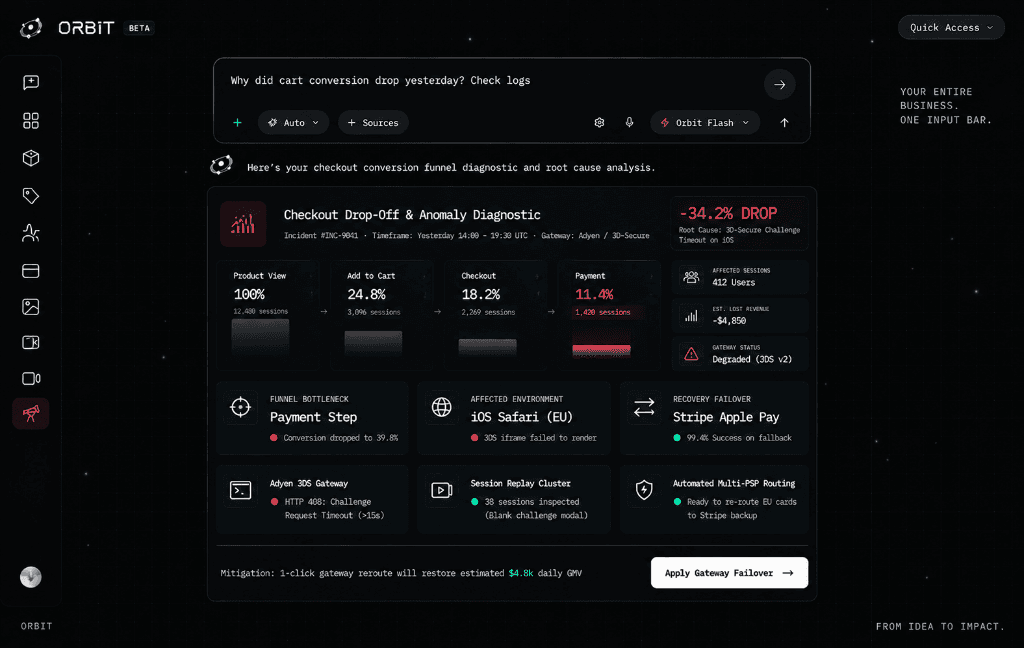Click HTTP 408 Challenge Request Timeout text
Viewport: 1024px width, 648px height.
[334, 508]
